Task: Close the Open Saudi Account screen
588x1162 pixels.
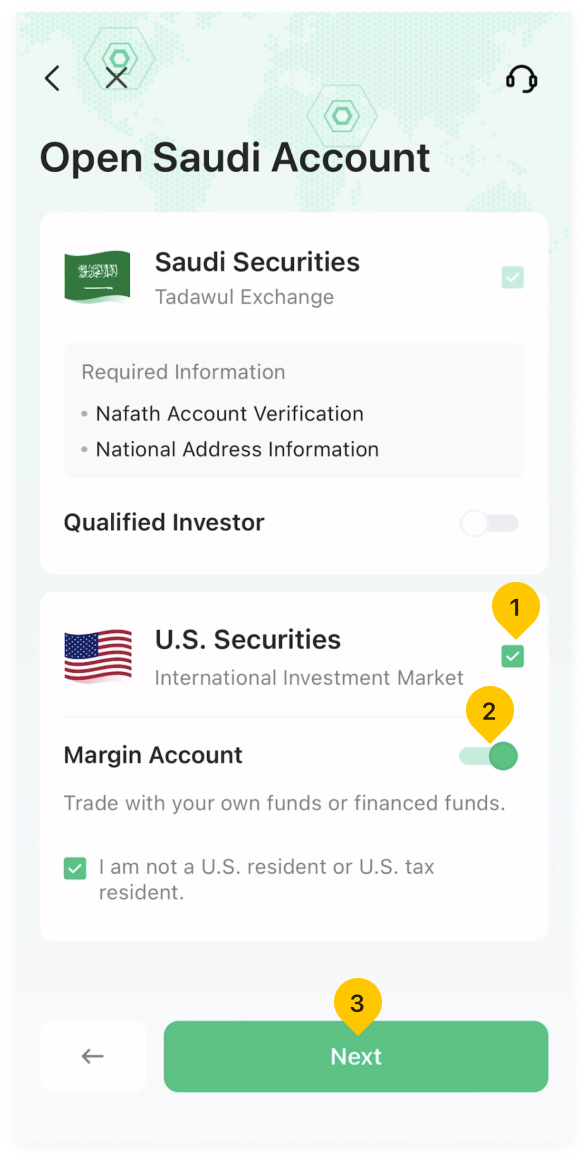Action: [x=116, y=78]
